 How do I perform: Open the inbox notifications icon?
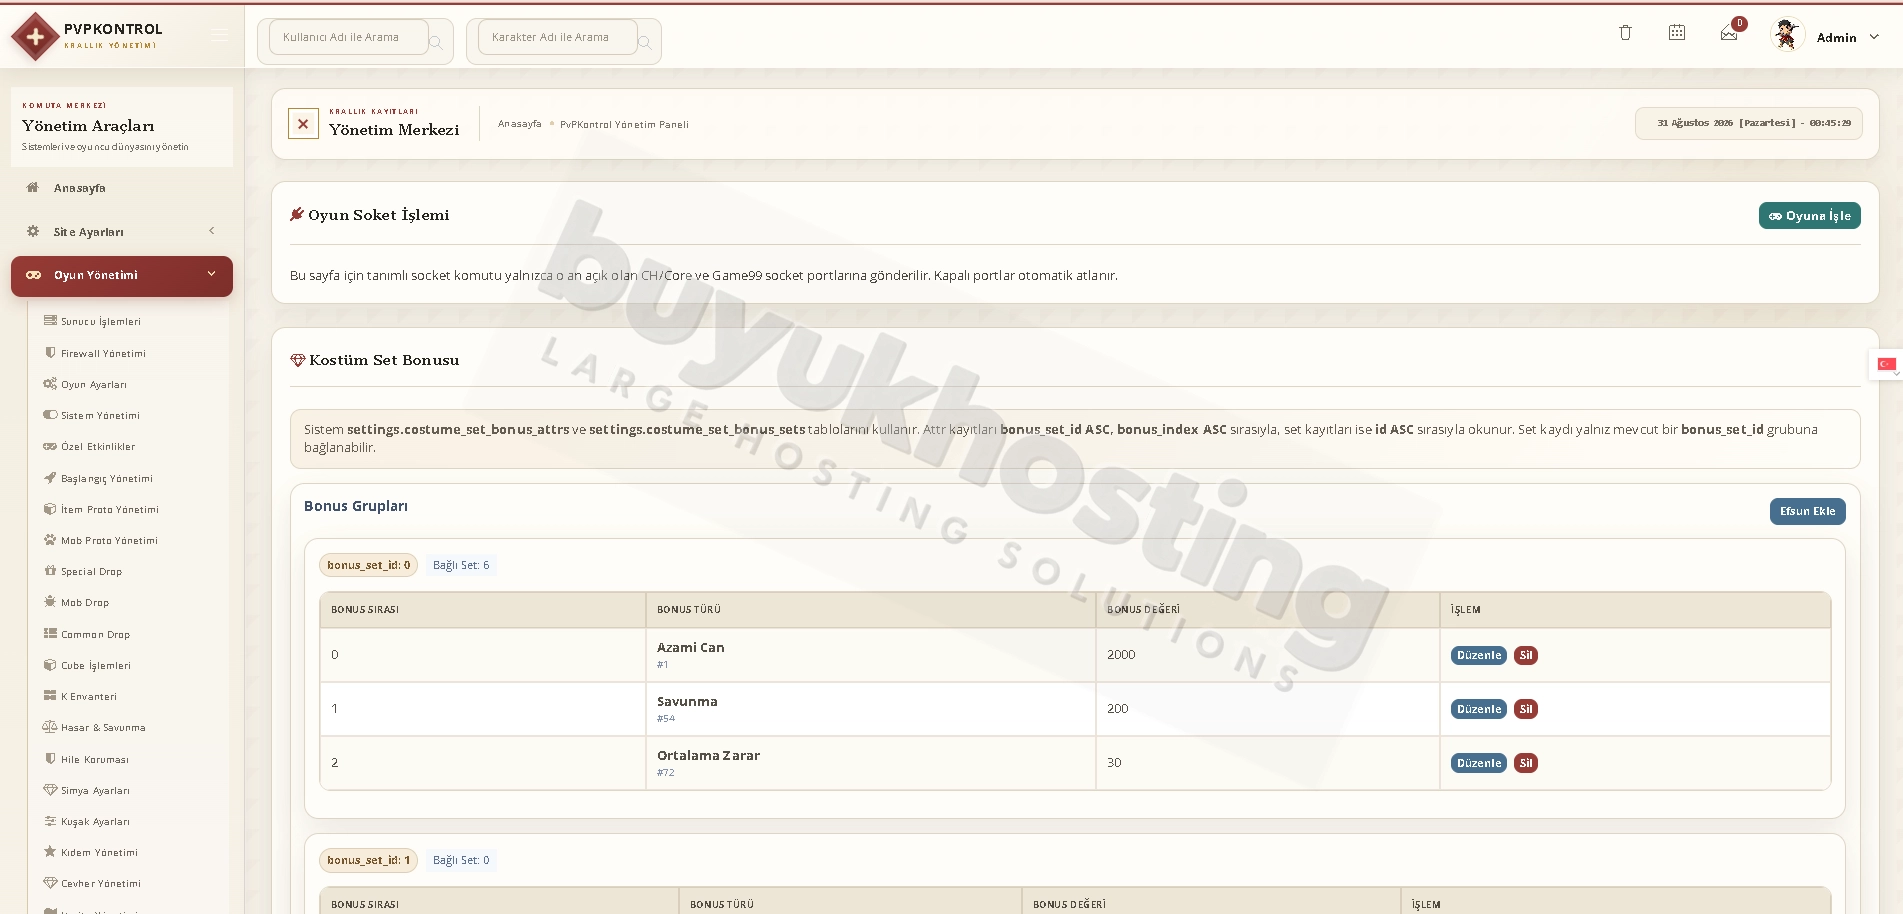1729,33
